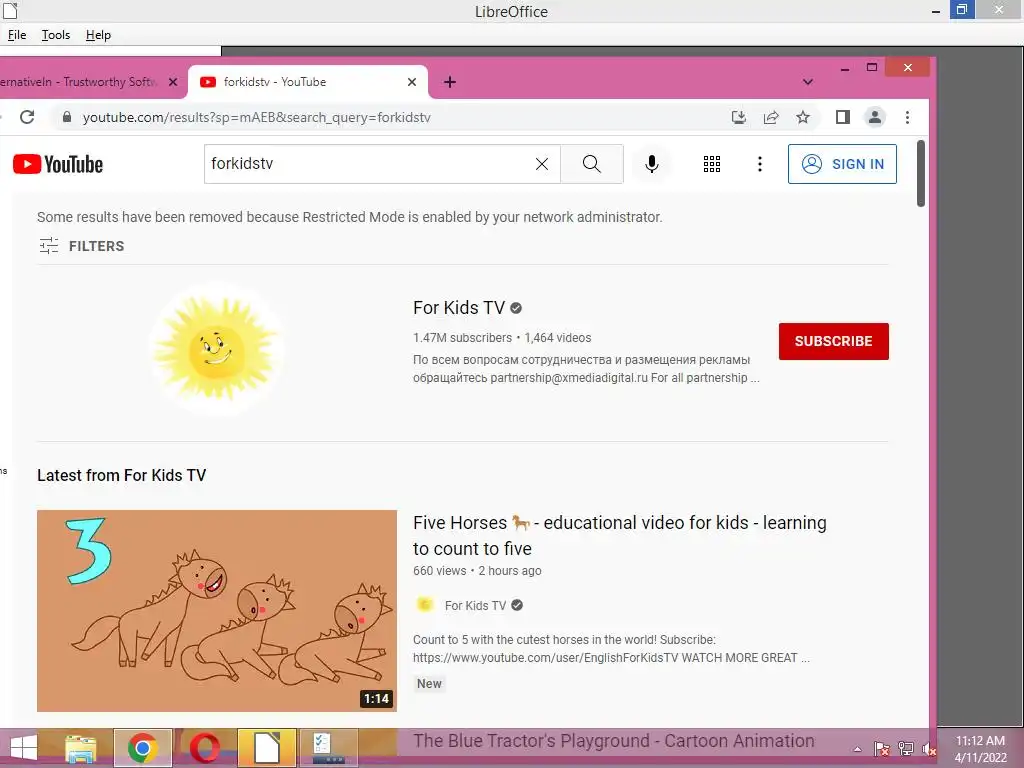
Task: Click the 'New' badge on Five Horses
Action: click(429, 684)
